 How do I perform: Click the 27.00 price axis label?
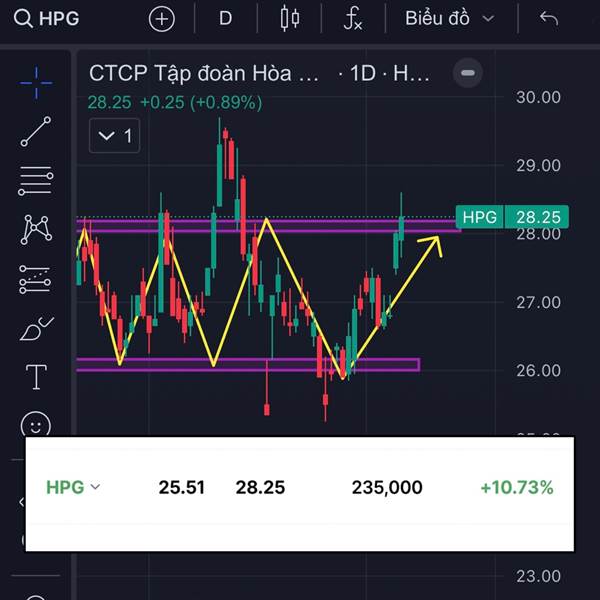point(538,302)
